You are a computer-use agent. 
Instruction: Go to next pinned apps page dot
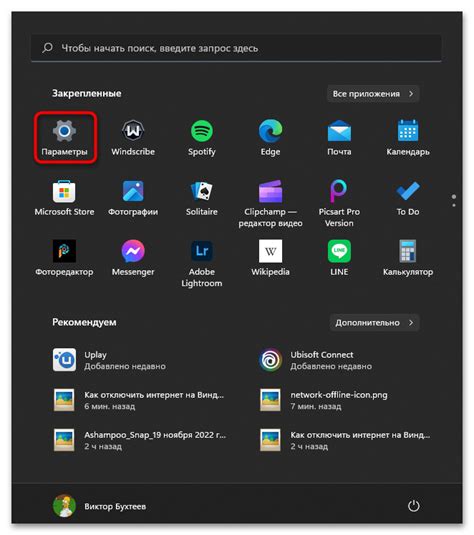454,205
